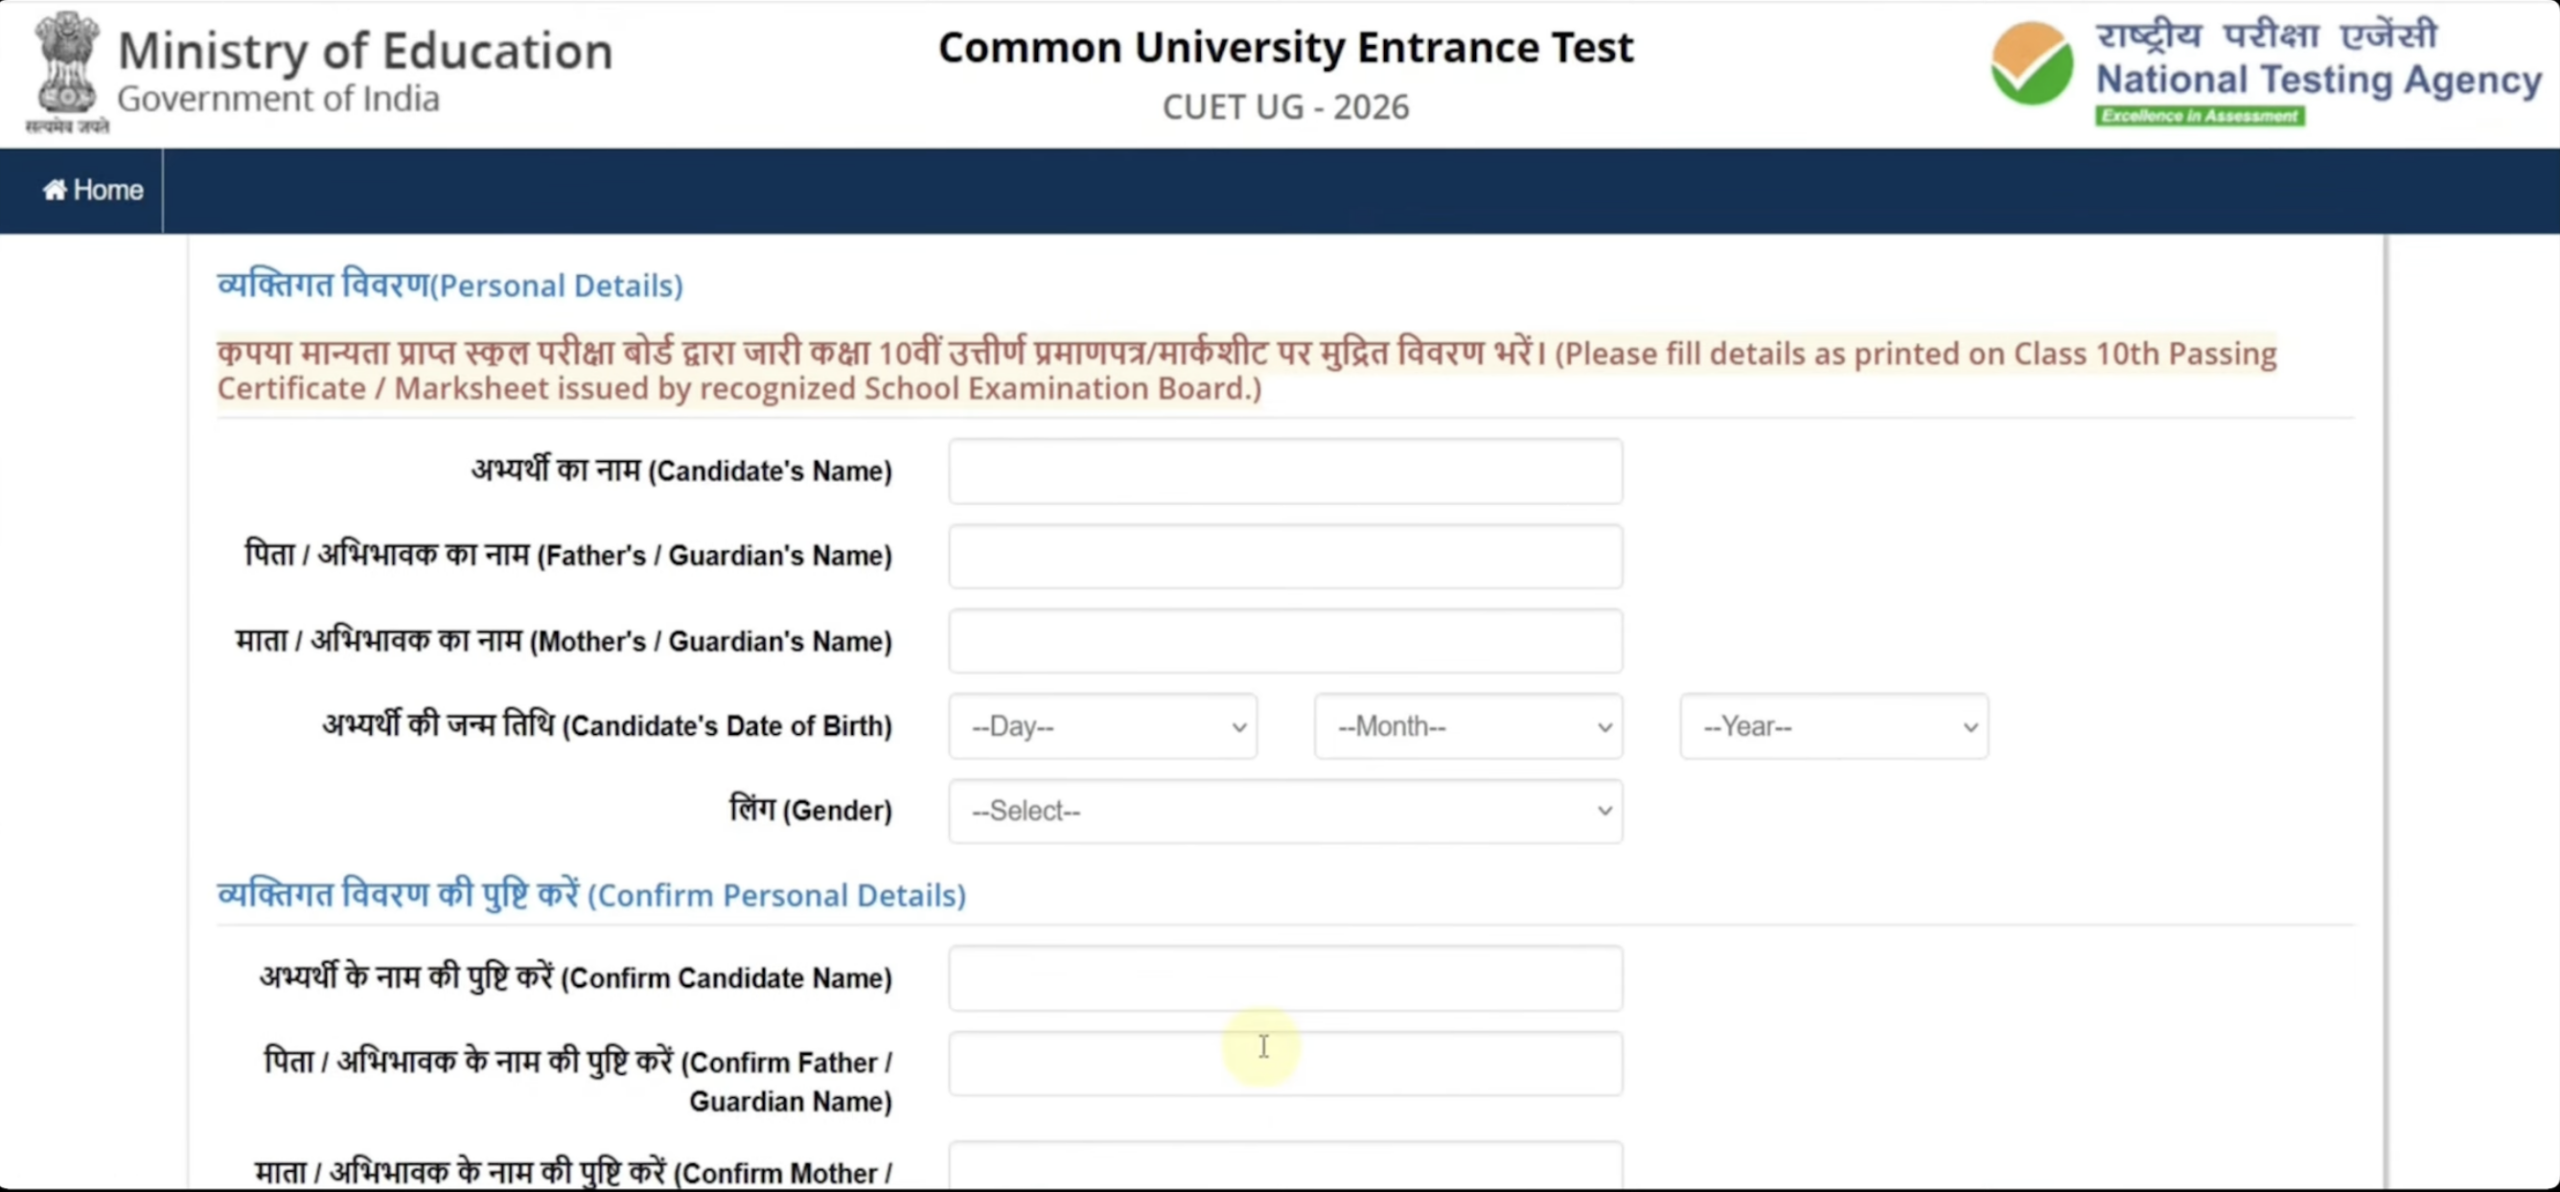Click the Common University Entrance Test title
Screen dimensions: 2560x1192
click(x=1286, y=46)
